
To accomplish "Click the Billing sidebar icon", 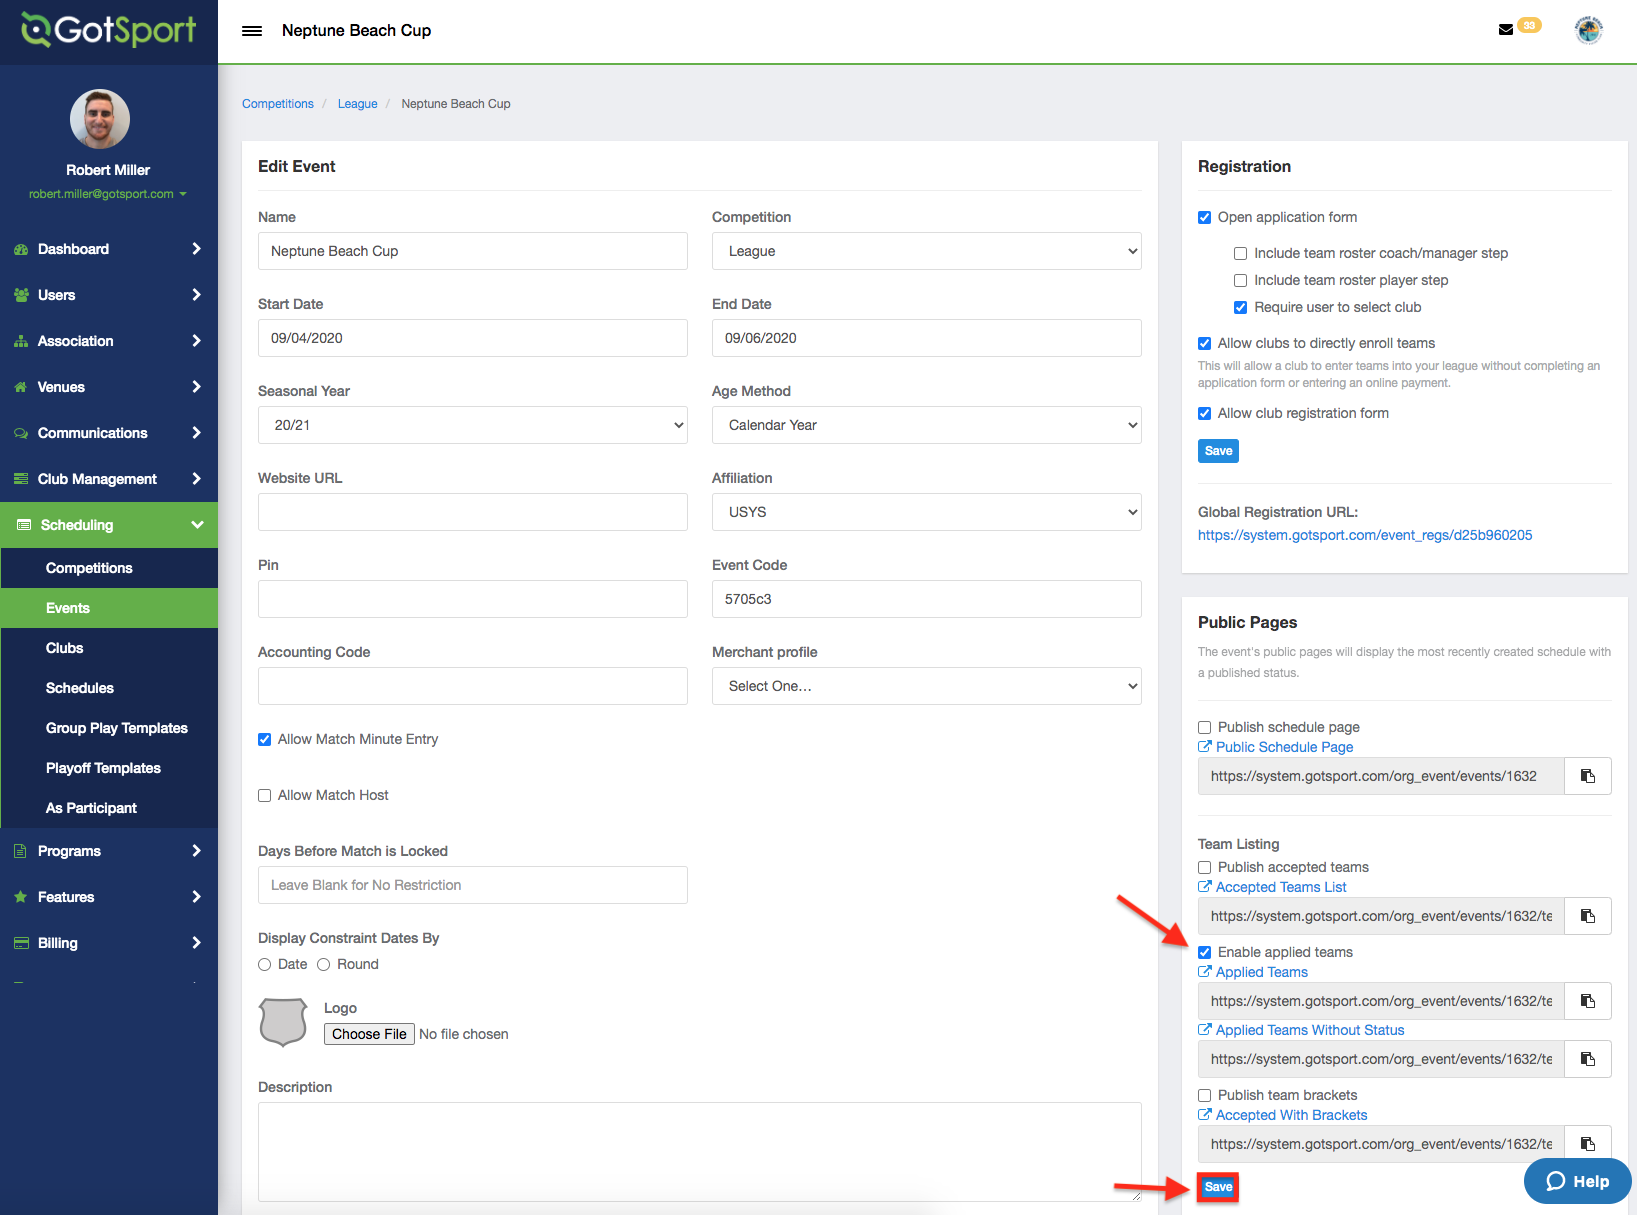I will point(21,943).
